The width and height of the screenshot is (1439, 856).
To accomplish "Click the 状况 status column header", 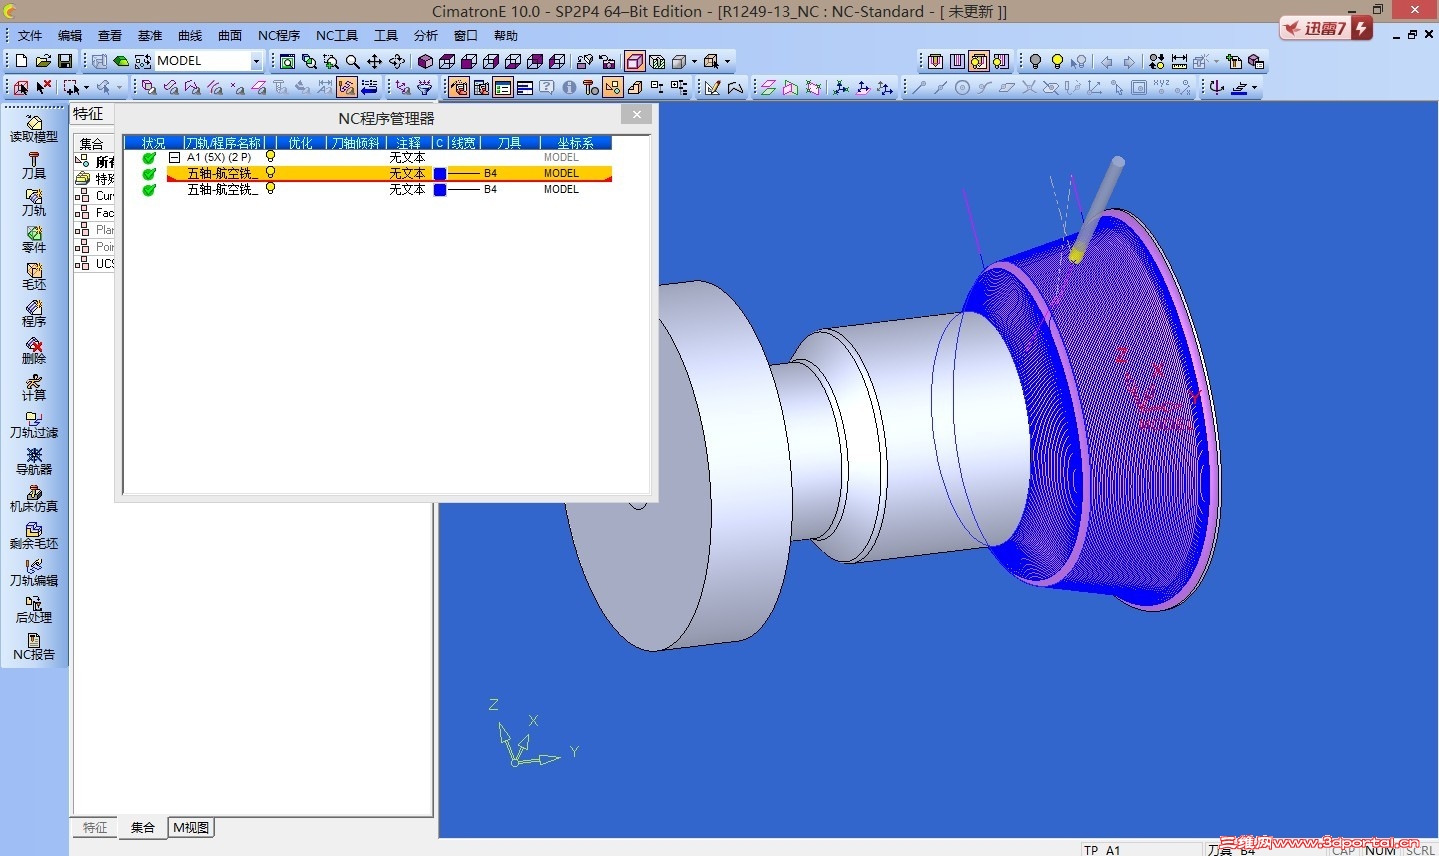I will pyautogui.click(x=153, y=143).
